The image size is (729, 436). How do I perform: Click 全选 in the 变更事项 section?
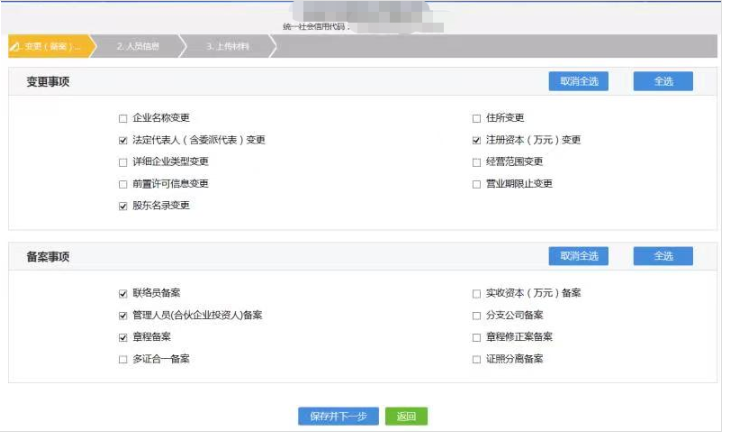point(663,82)
